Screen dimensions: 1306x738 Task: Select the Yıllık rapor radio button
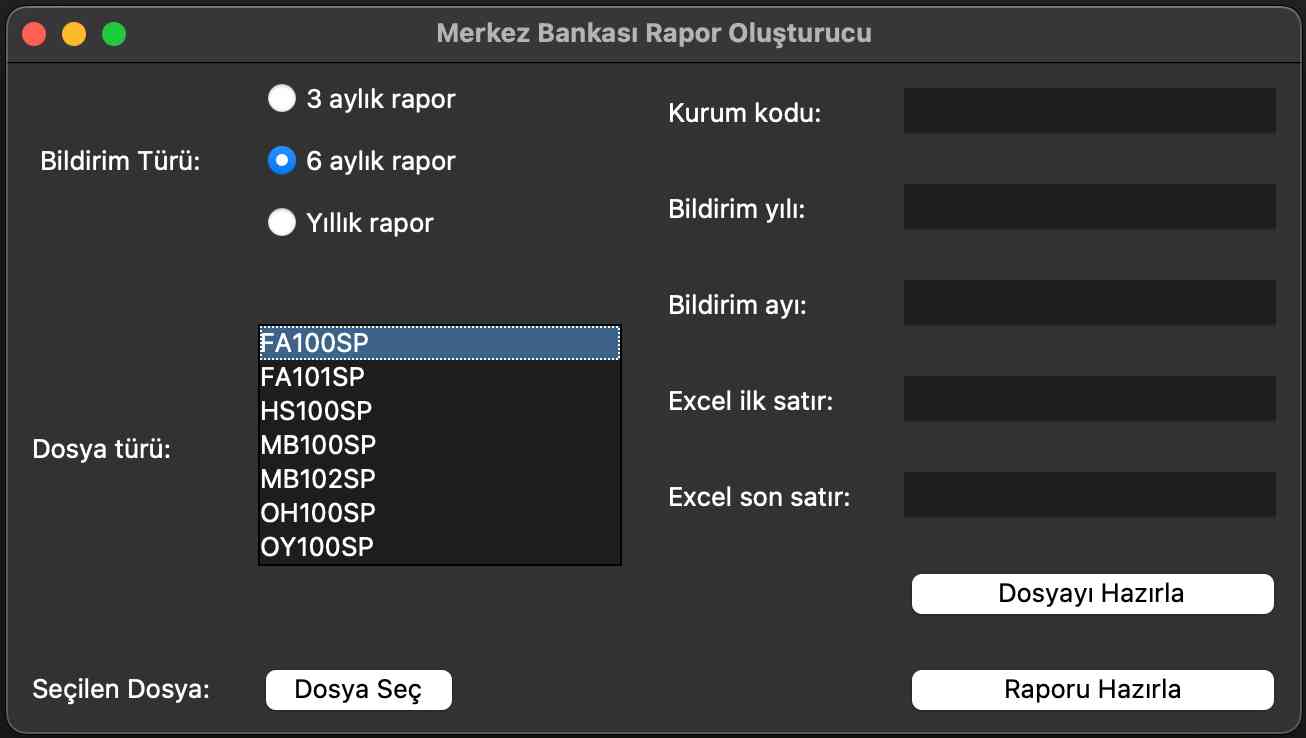pyautogui.click(x=282, y=222)
